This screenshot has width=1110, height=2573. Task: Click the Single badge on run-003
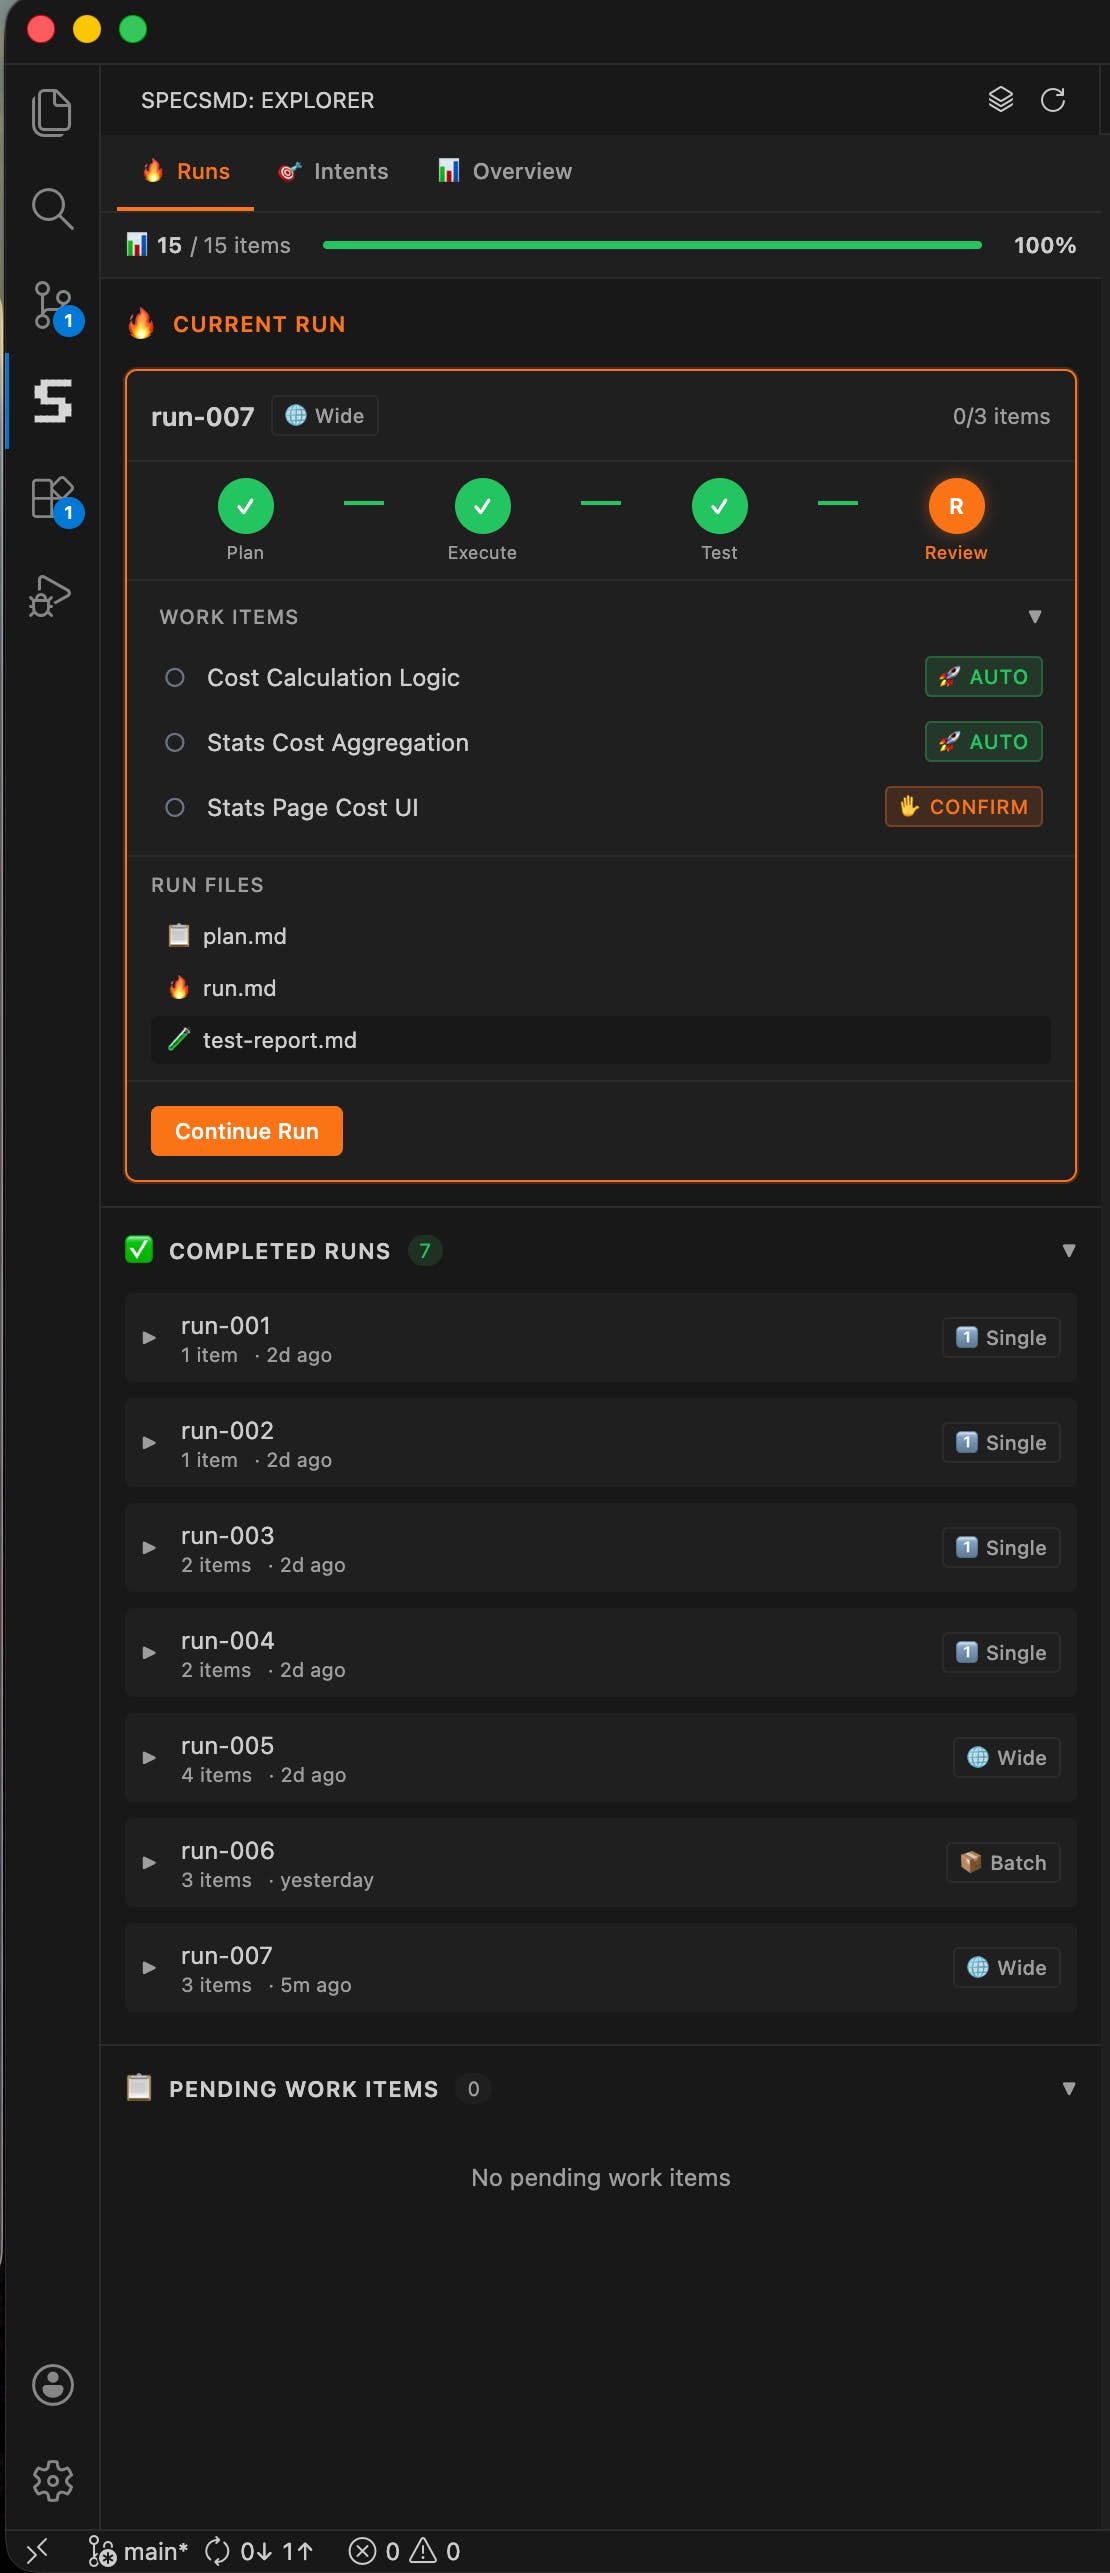point(1001,1548)
